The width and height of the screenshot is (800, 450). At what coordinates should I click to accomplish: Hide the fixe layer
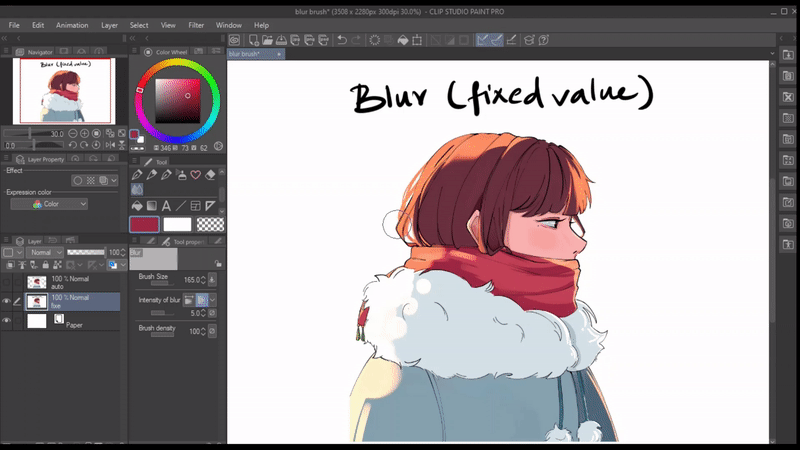(6, 302)
